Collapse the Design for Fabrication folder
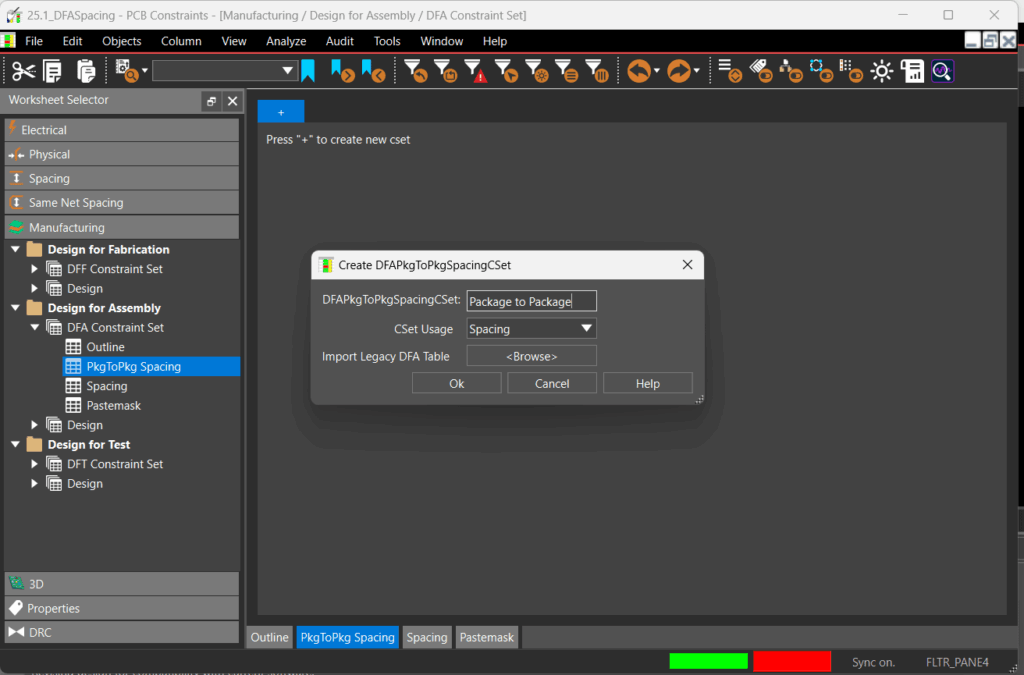The width and height of the screenshot is (1024, 675). click(14, 249)
